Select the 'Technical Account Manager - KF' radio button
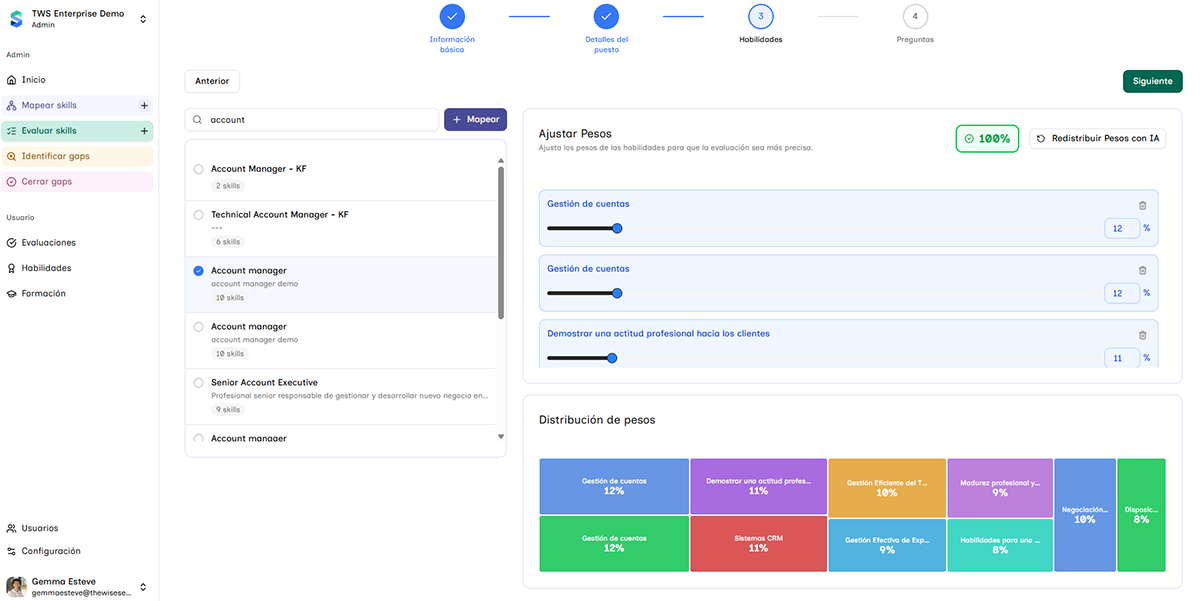1200x601 pixels. click(x=198, y=215)
